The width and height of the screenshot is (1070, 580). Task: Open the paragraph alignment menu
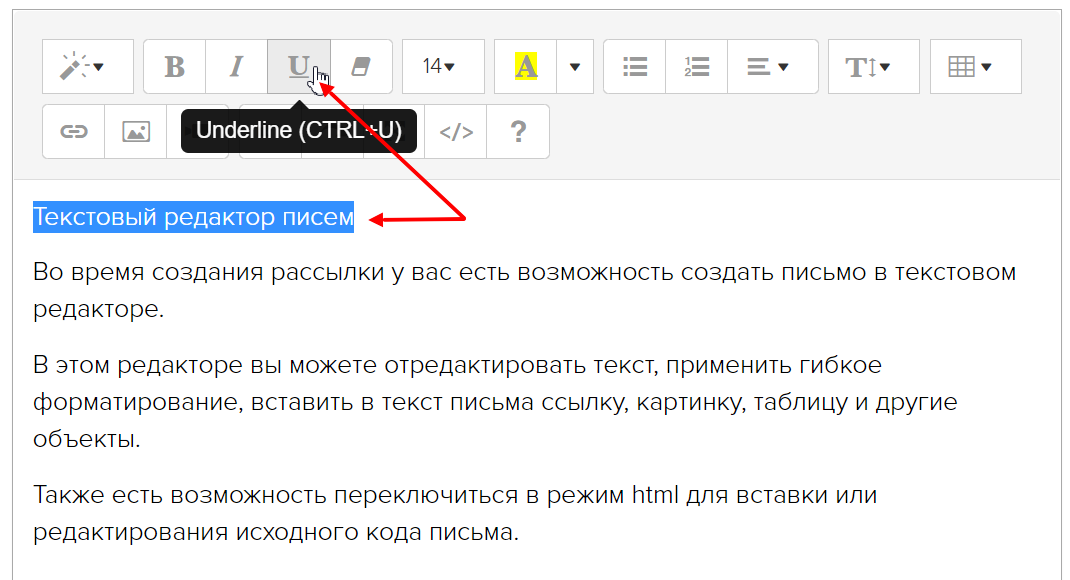coord(772,67)
